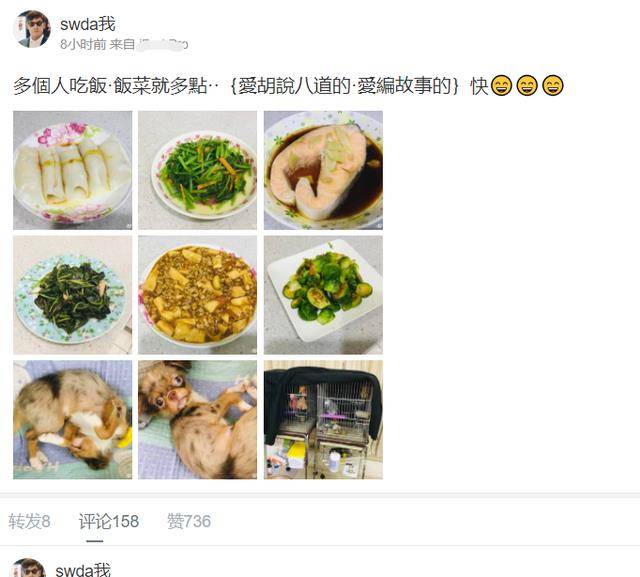The height and width of the screenshot is (577, 640).
Task: View the steamed salmon steak photo
Action: 323,170
